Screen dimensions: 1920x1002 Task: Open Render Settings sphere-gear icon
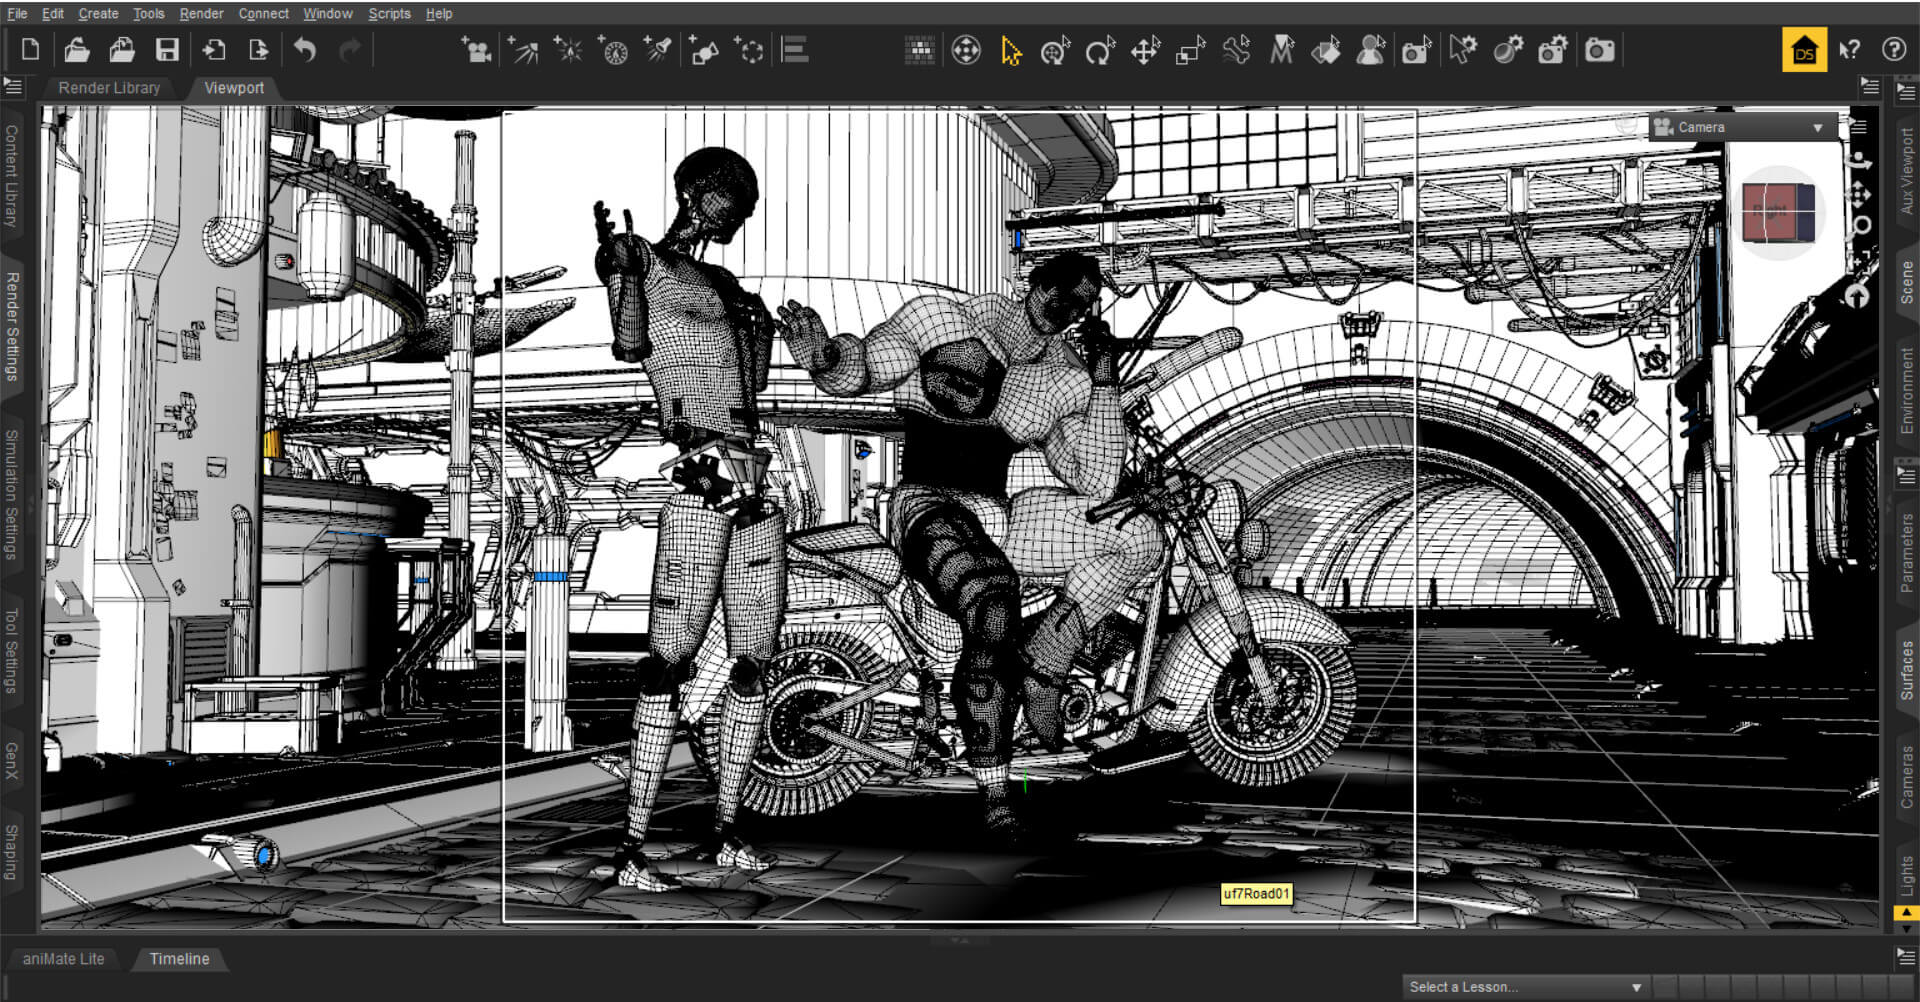click(1508, 50)
